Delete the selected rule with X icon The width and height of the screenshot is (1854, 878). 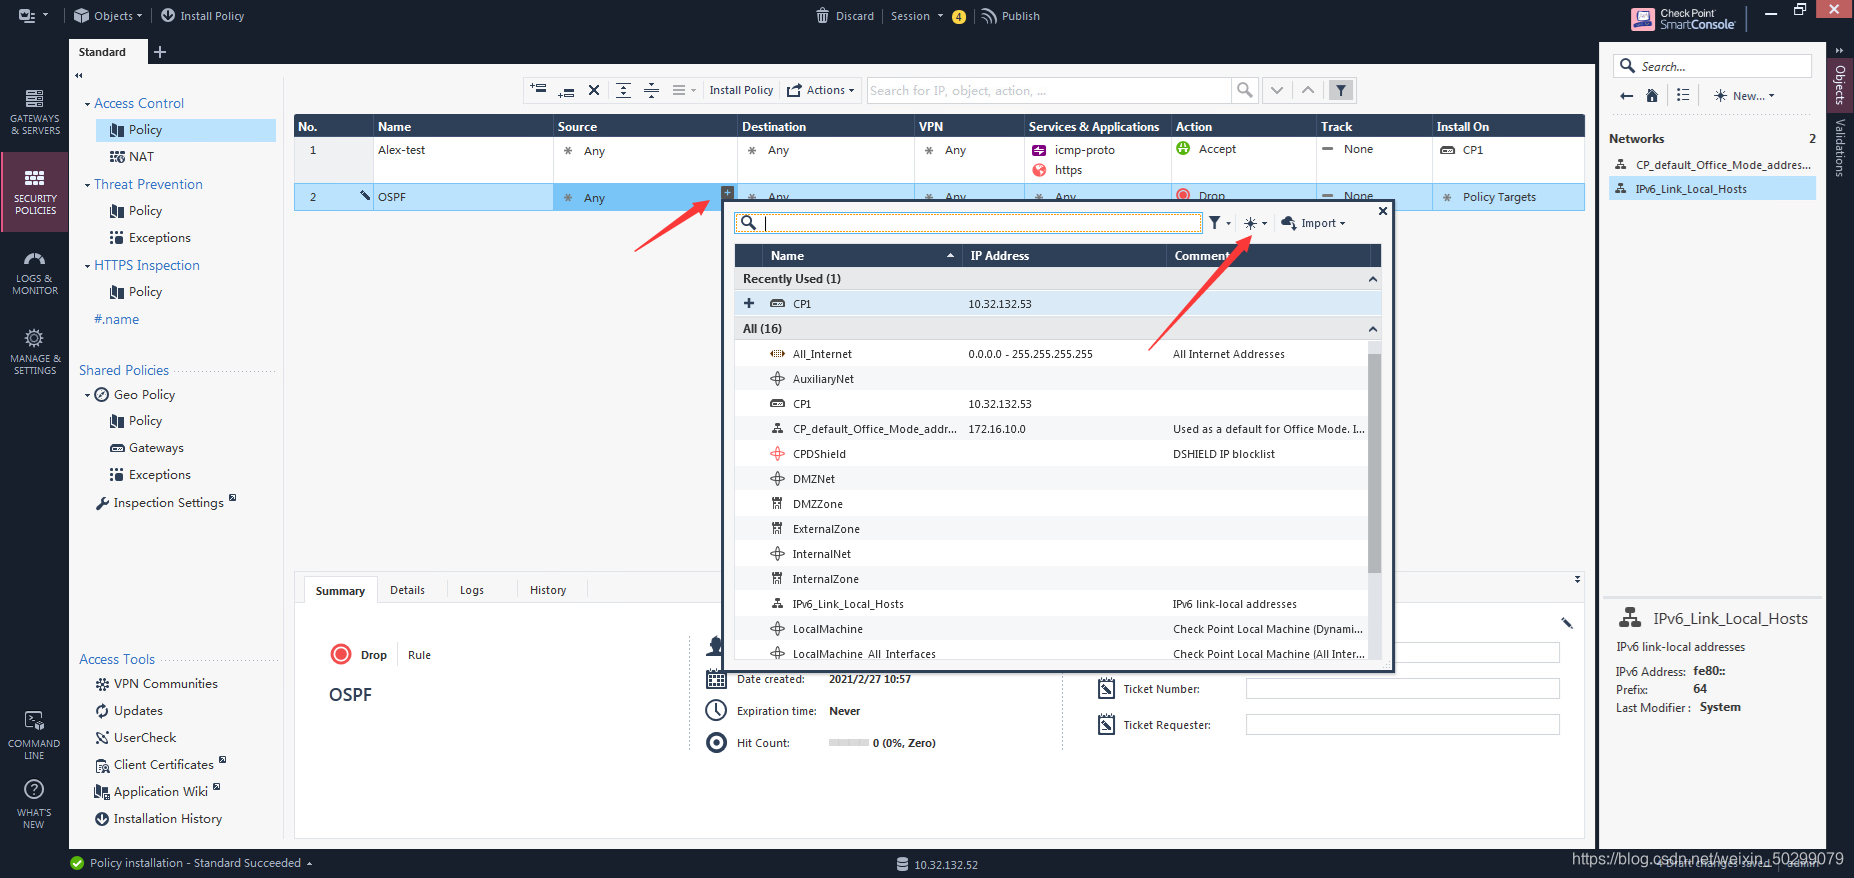pos(594,90)
